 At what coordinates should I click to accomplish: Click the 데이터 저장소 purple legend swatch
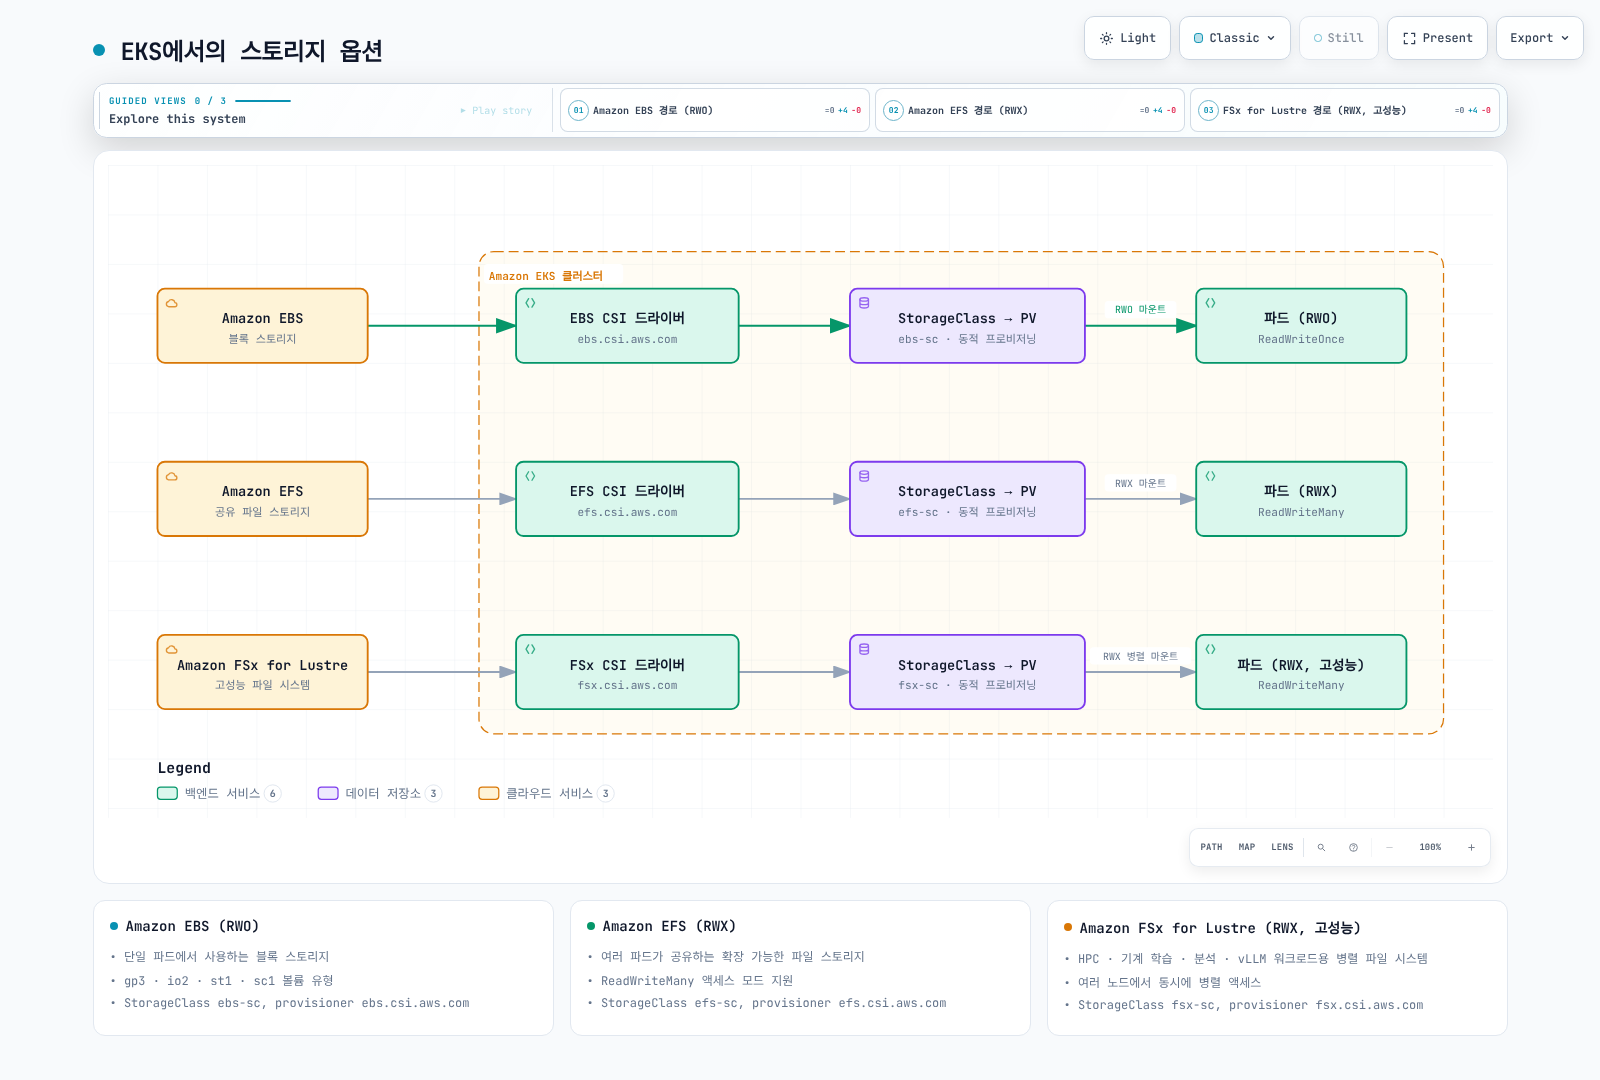(328, 793)
